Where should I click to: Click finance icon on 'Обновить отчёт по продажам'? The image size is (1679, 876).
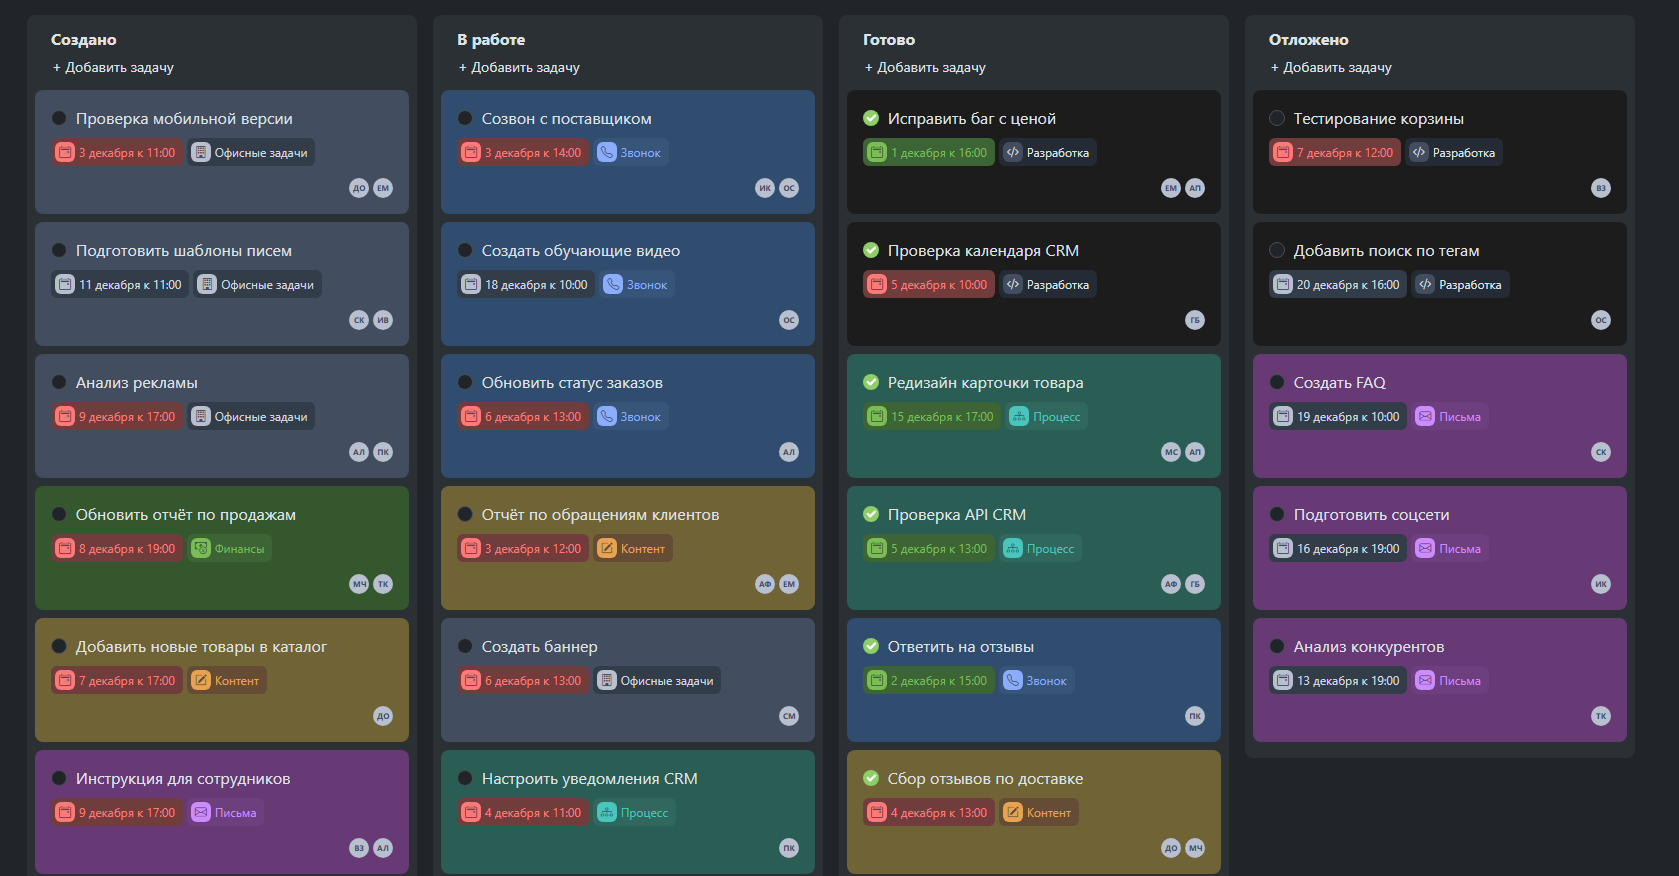[x=201, y=549]
